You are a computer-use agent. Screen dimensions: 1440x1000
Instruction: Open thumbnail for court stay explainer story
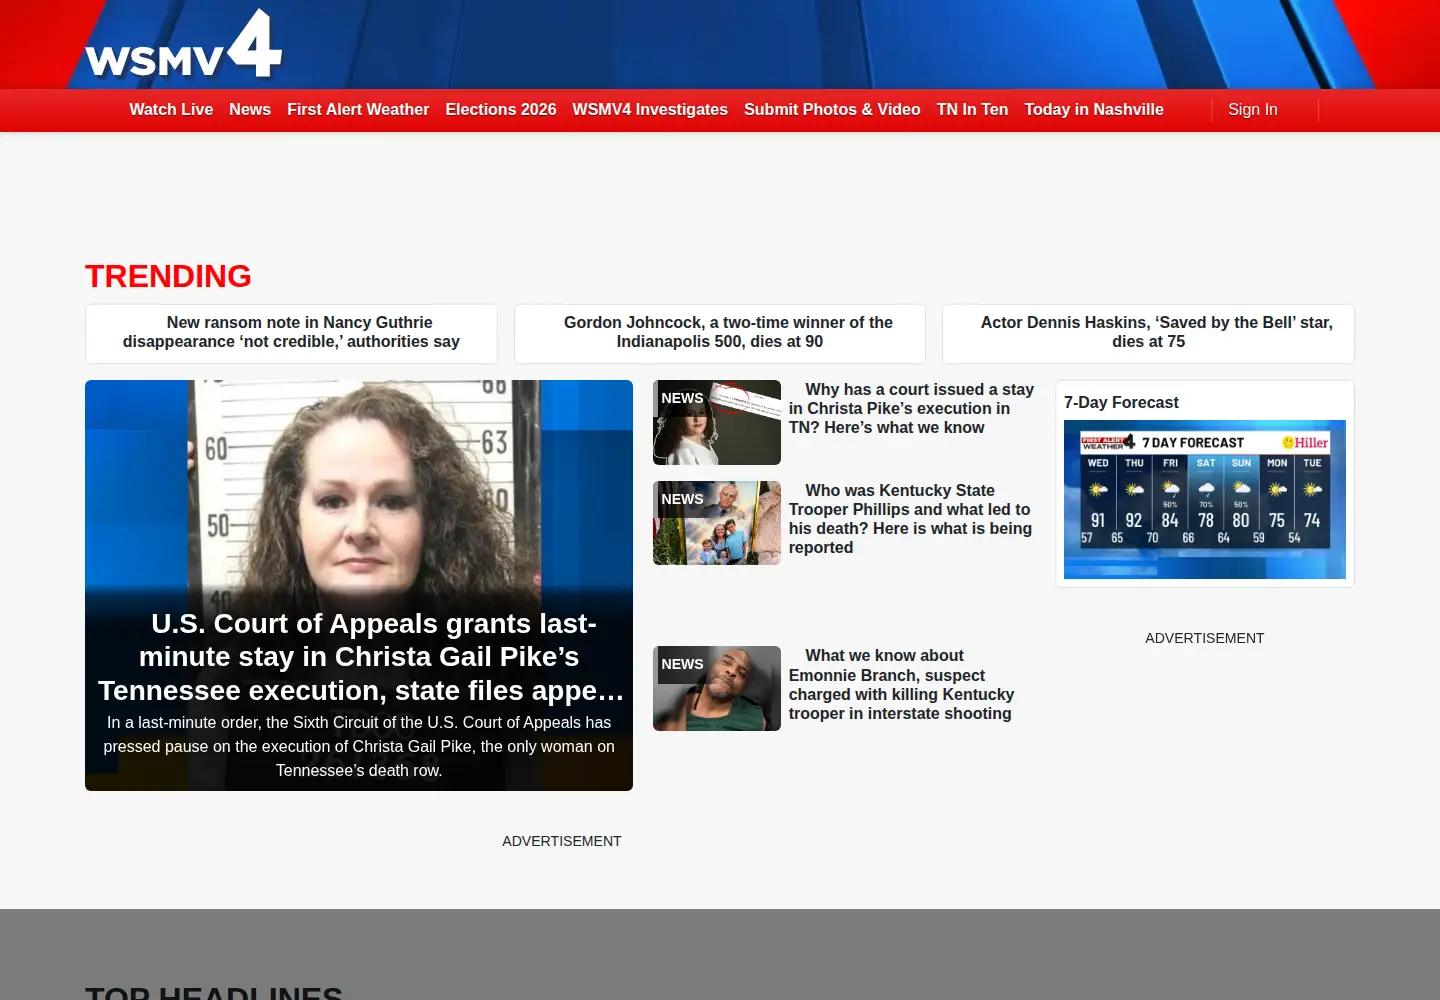tap(717, 422)
